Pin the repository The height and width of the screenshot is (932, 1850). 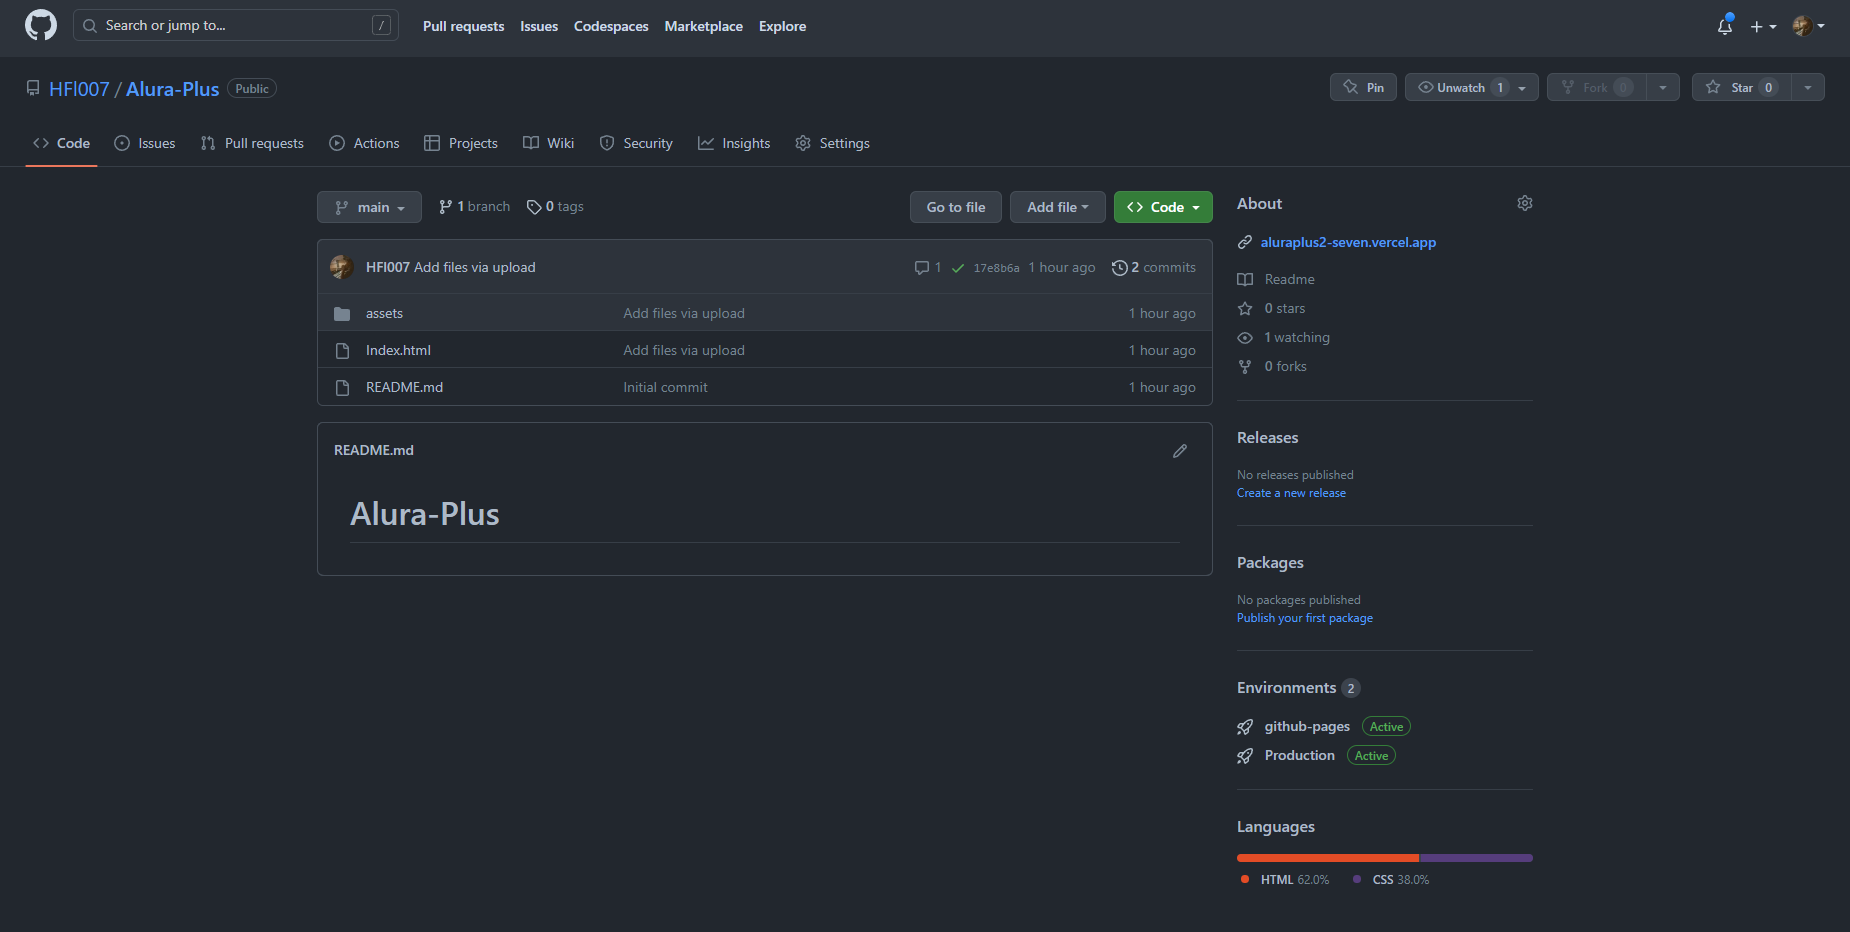(x=1363, y=87)
